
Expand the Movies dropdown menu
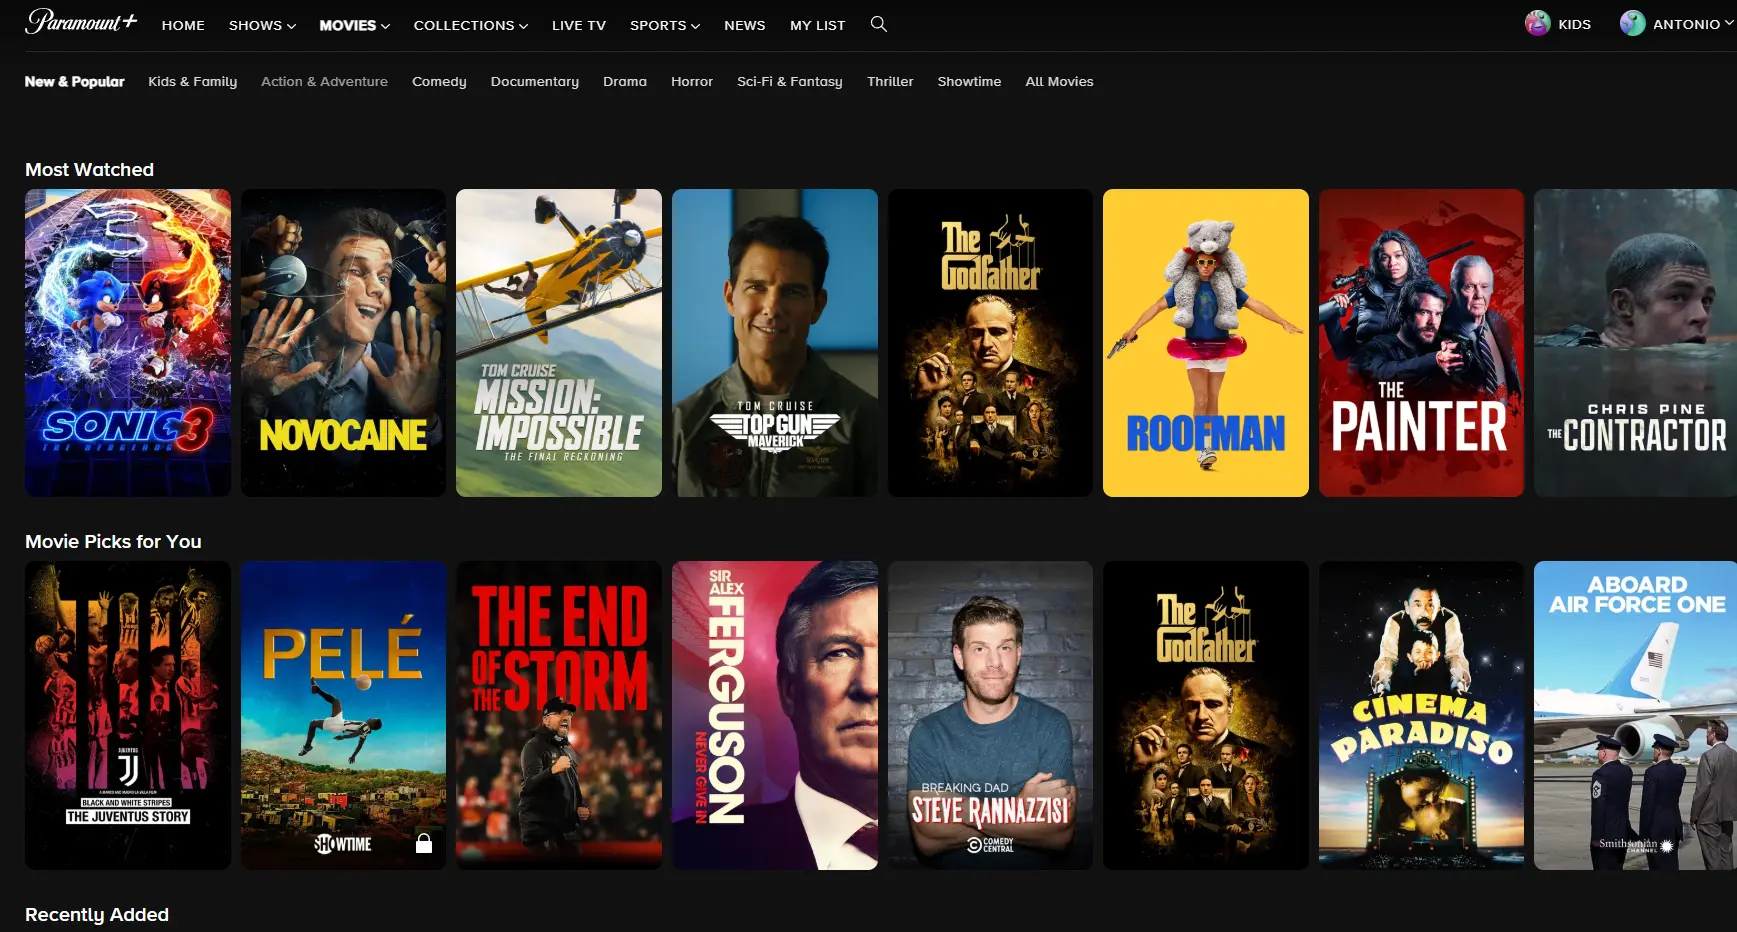[x=355, y=25]
